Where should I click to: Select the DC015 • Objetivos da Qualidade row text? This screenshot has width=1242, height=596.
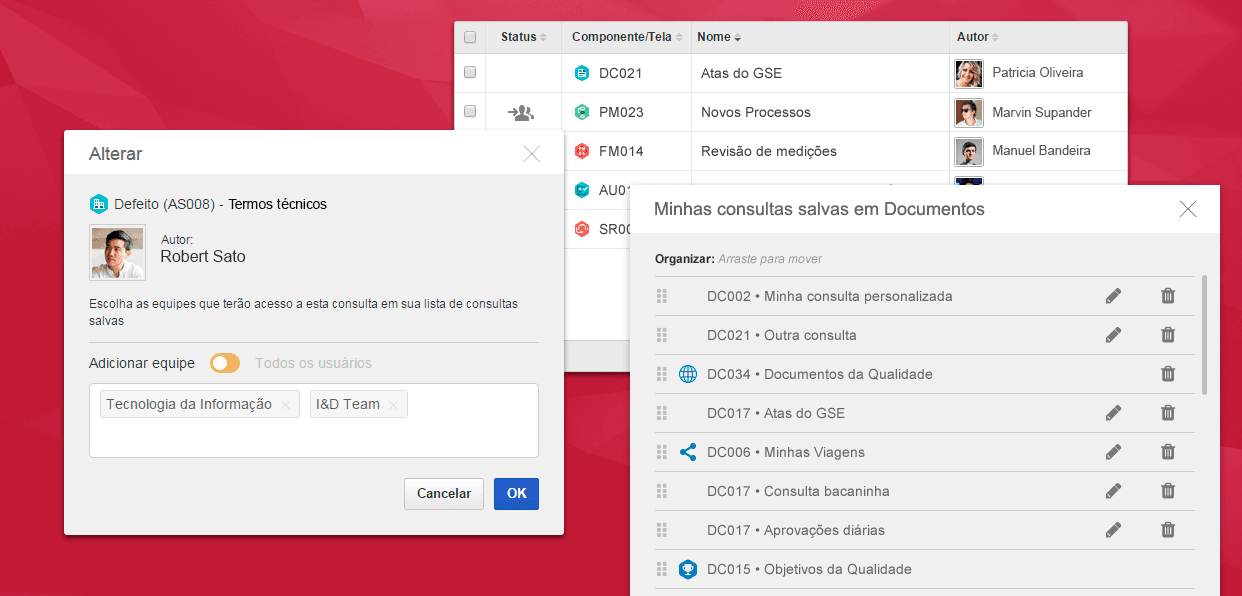(809, 569)
